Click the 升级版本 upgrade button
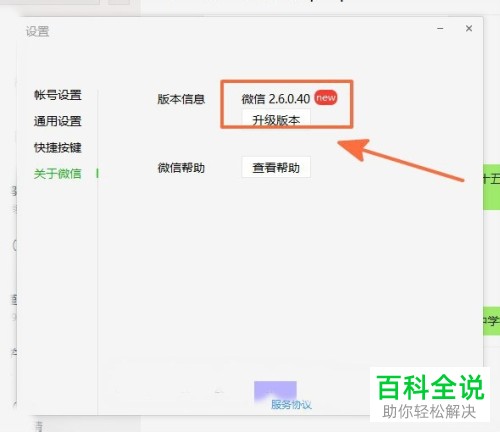Viewport: 500px width, 432px height. (x=276, y=118)
